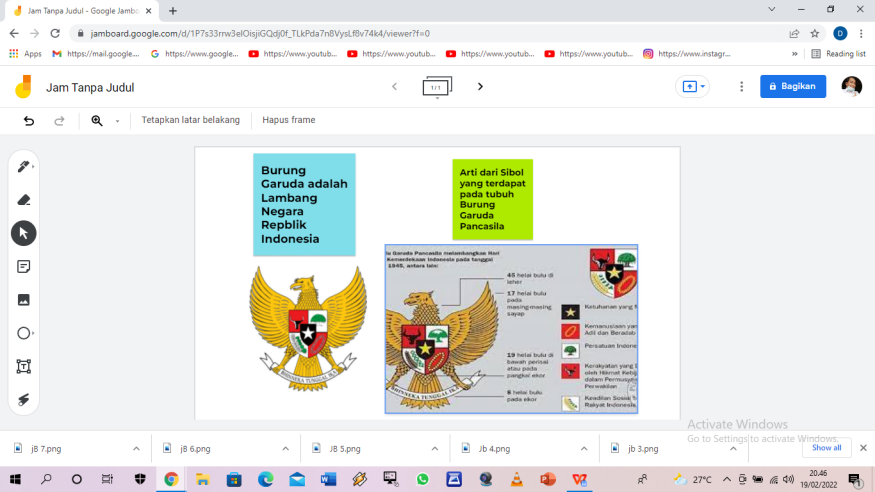The width and height of the screenshot is (875, 492).
Task: Select the blue Burung Garuda sticky note
Action: tap(304, 204)
